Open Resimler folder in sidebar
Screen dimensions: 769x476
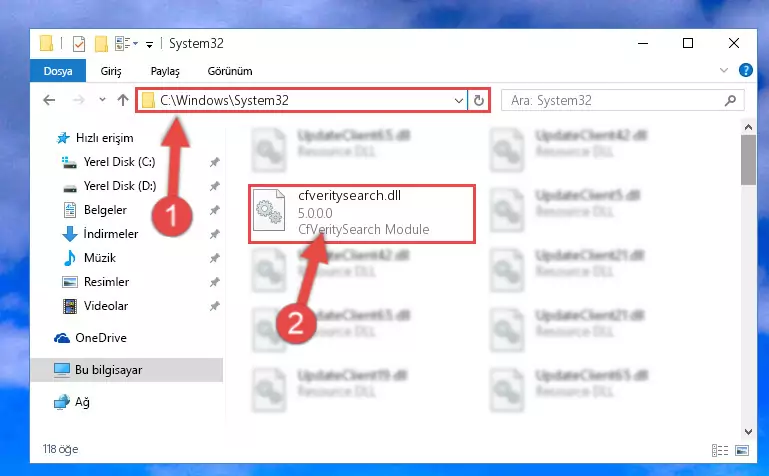click(x=96, y=282)
